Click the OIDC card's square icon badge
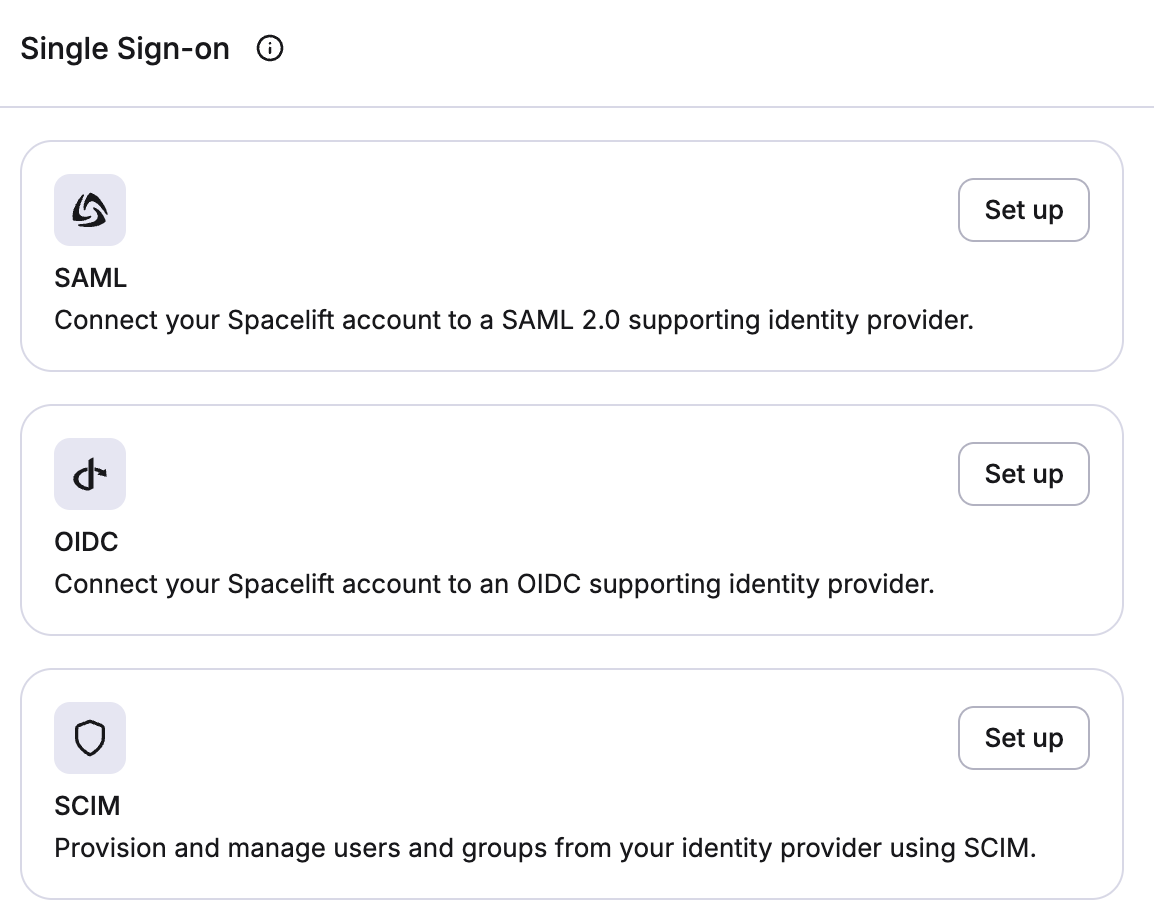The height and width of the screenshot is (924, 1154). click(89, 474)
